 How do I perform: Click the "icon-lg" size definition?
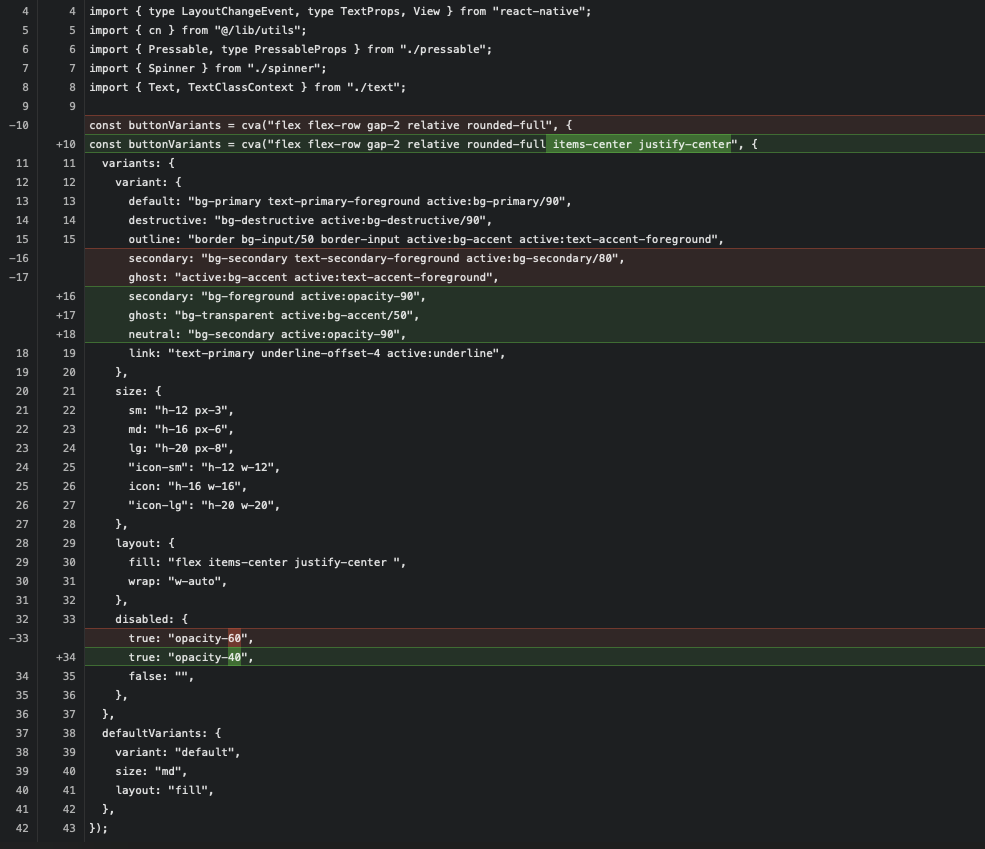click(x=204, y=505)
